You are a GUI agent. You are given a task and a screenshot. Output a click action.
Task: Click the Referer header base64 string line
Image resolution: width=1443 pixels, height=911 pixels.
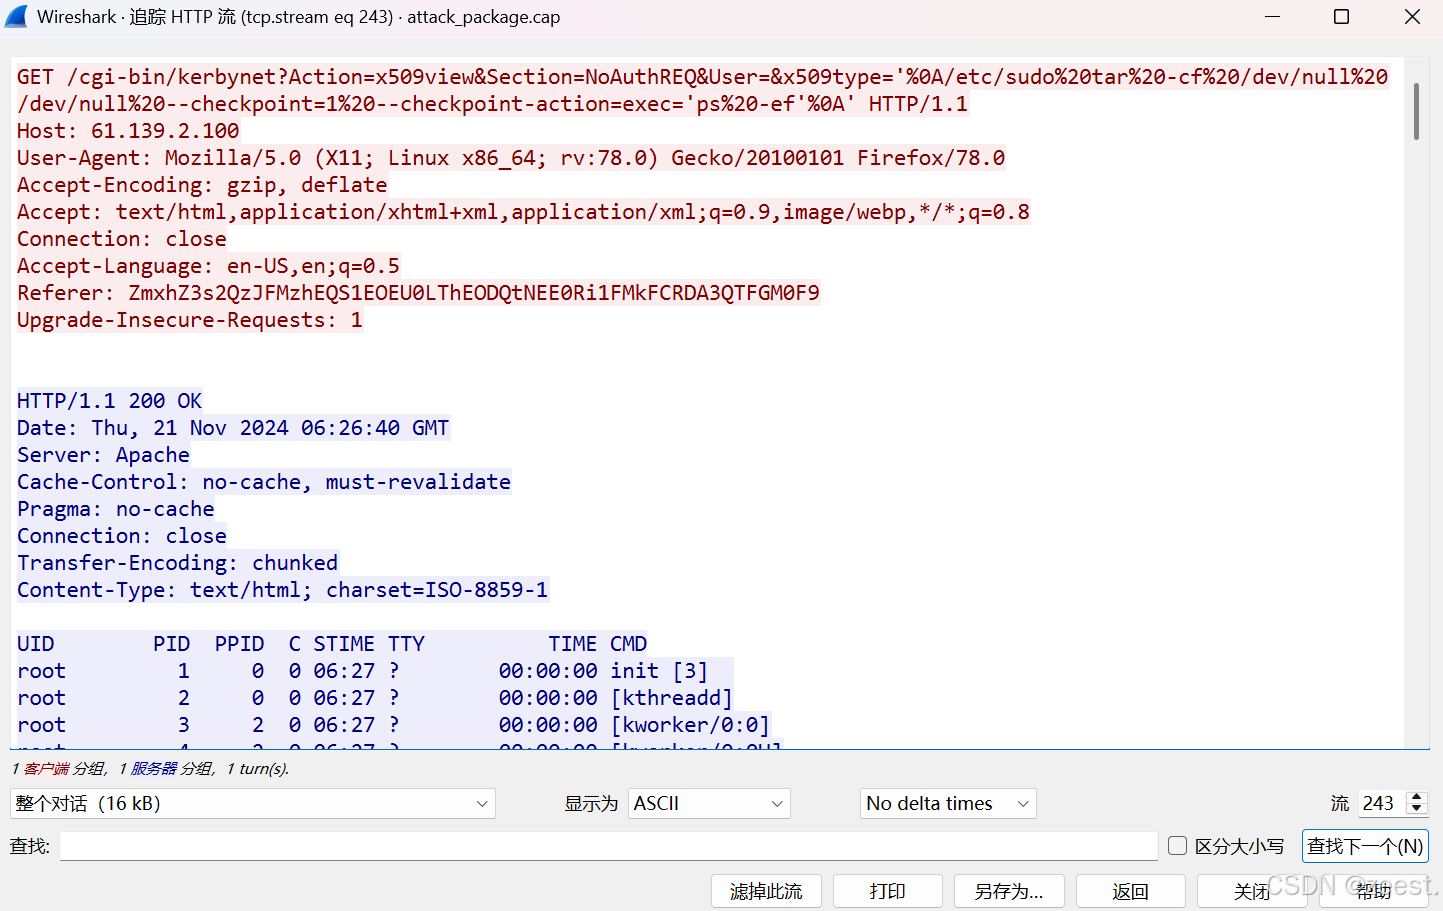click(x=418, y=293)
